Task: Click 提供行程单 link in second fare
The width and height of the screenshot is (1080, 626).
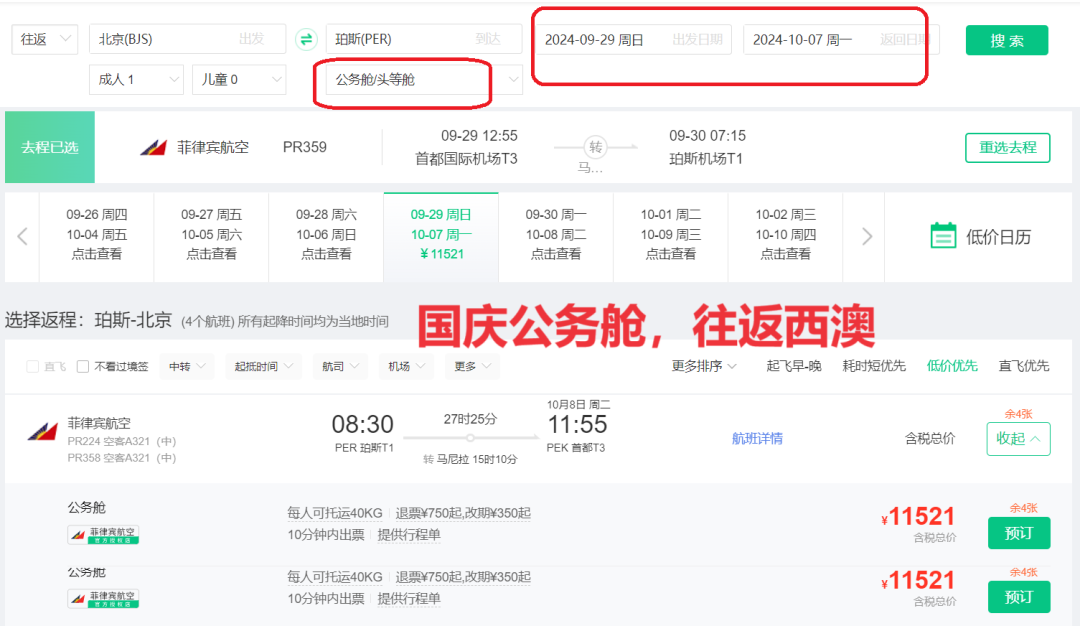Action: (x=409, y=598)
